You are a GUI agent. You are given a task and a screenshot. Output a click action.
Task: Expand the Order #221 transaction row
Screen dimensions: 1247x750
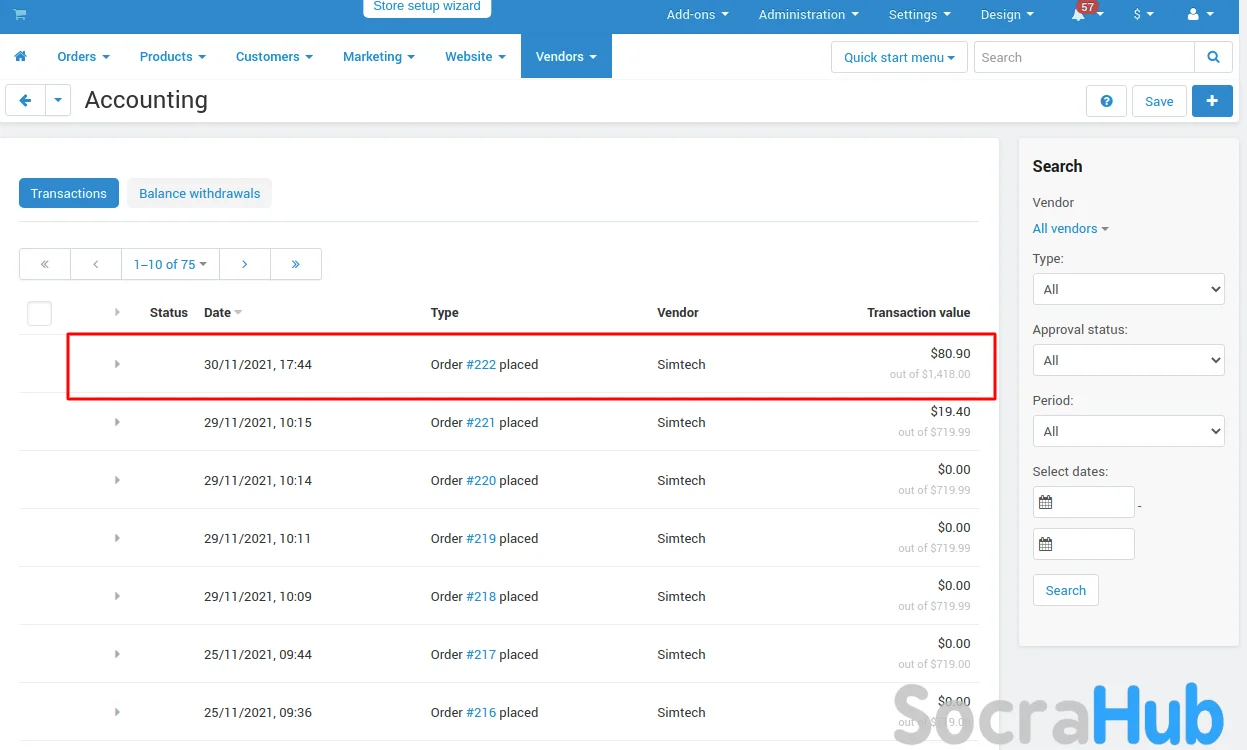tap(117, 422)
